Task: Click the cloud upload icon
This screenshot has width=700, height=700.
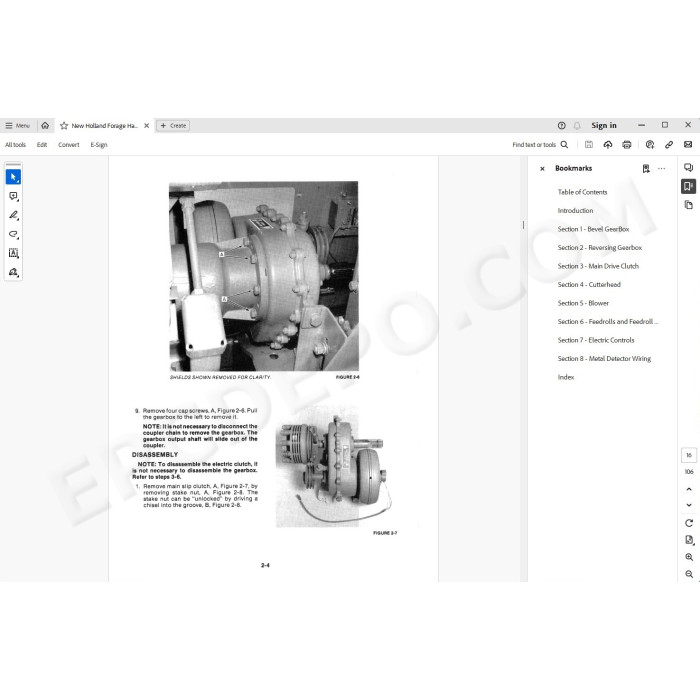Action: 608,145
